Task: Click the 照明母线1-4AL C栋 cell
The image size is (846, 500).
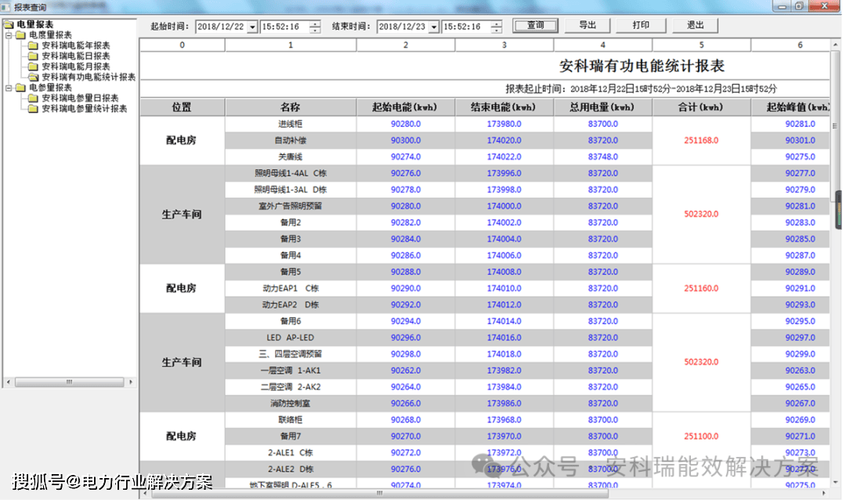Action: click(290, 173)
